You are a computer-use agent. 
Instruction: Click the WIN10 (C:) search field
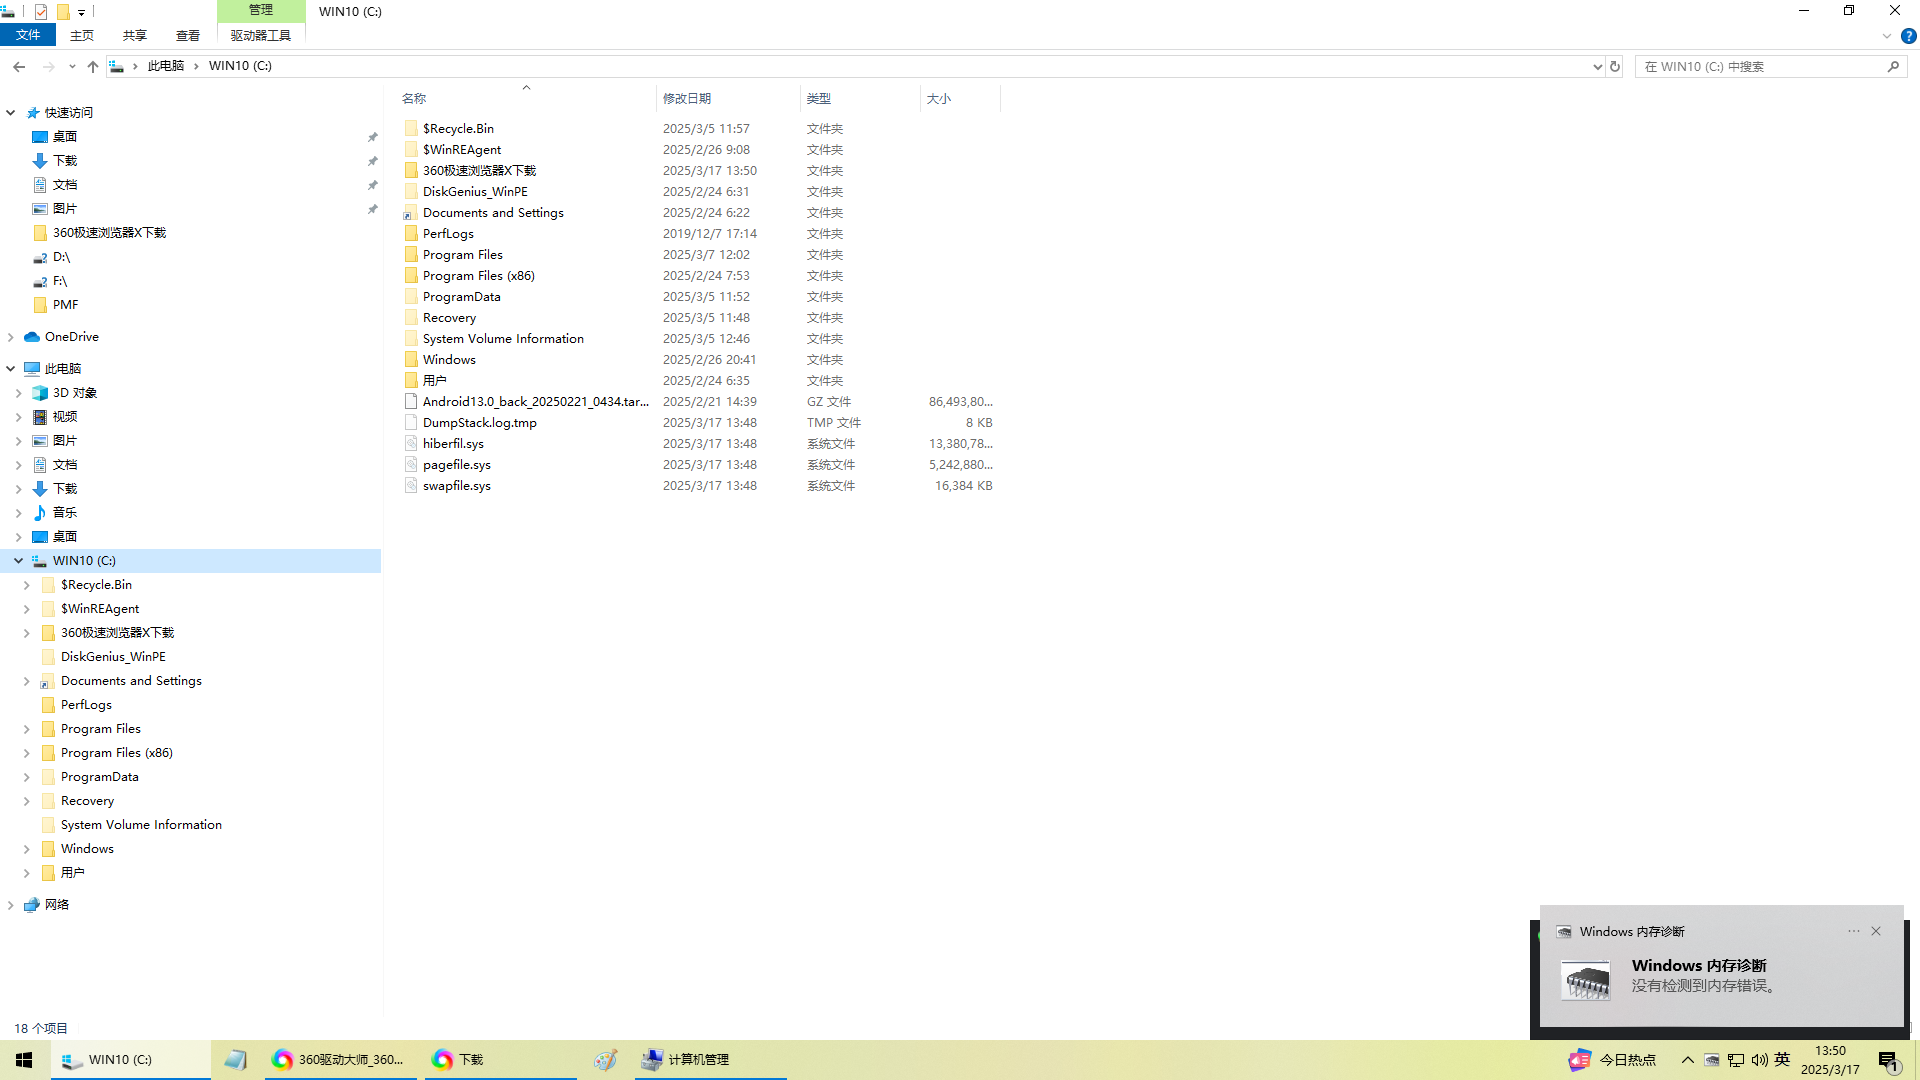tap(1760, 66)
